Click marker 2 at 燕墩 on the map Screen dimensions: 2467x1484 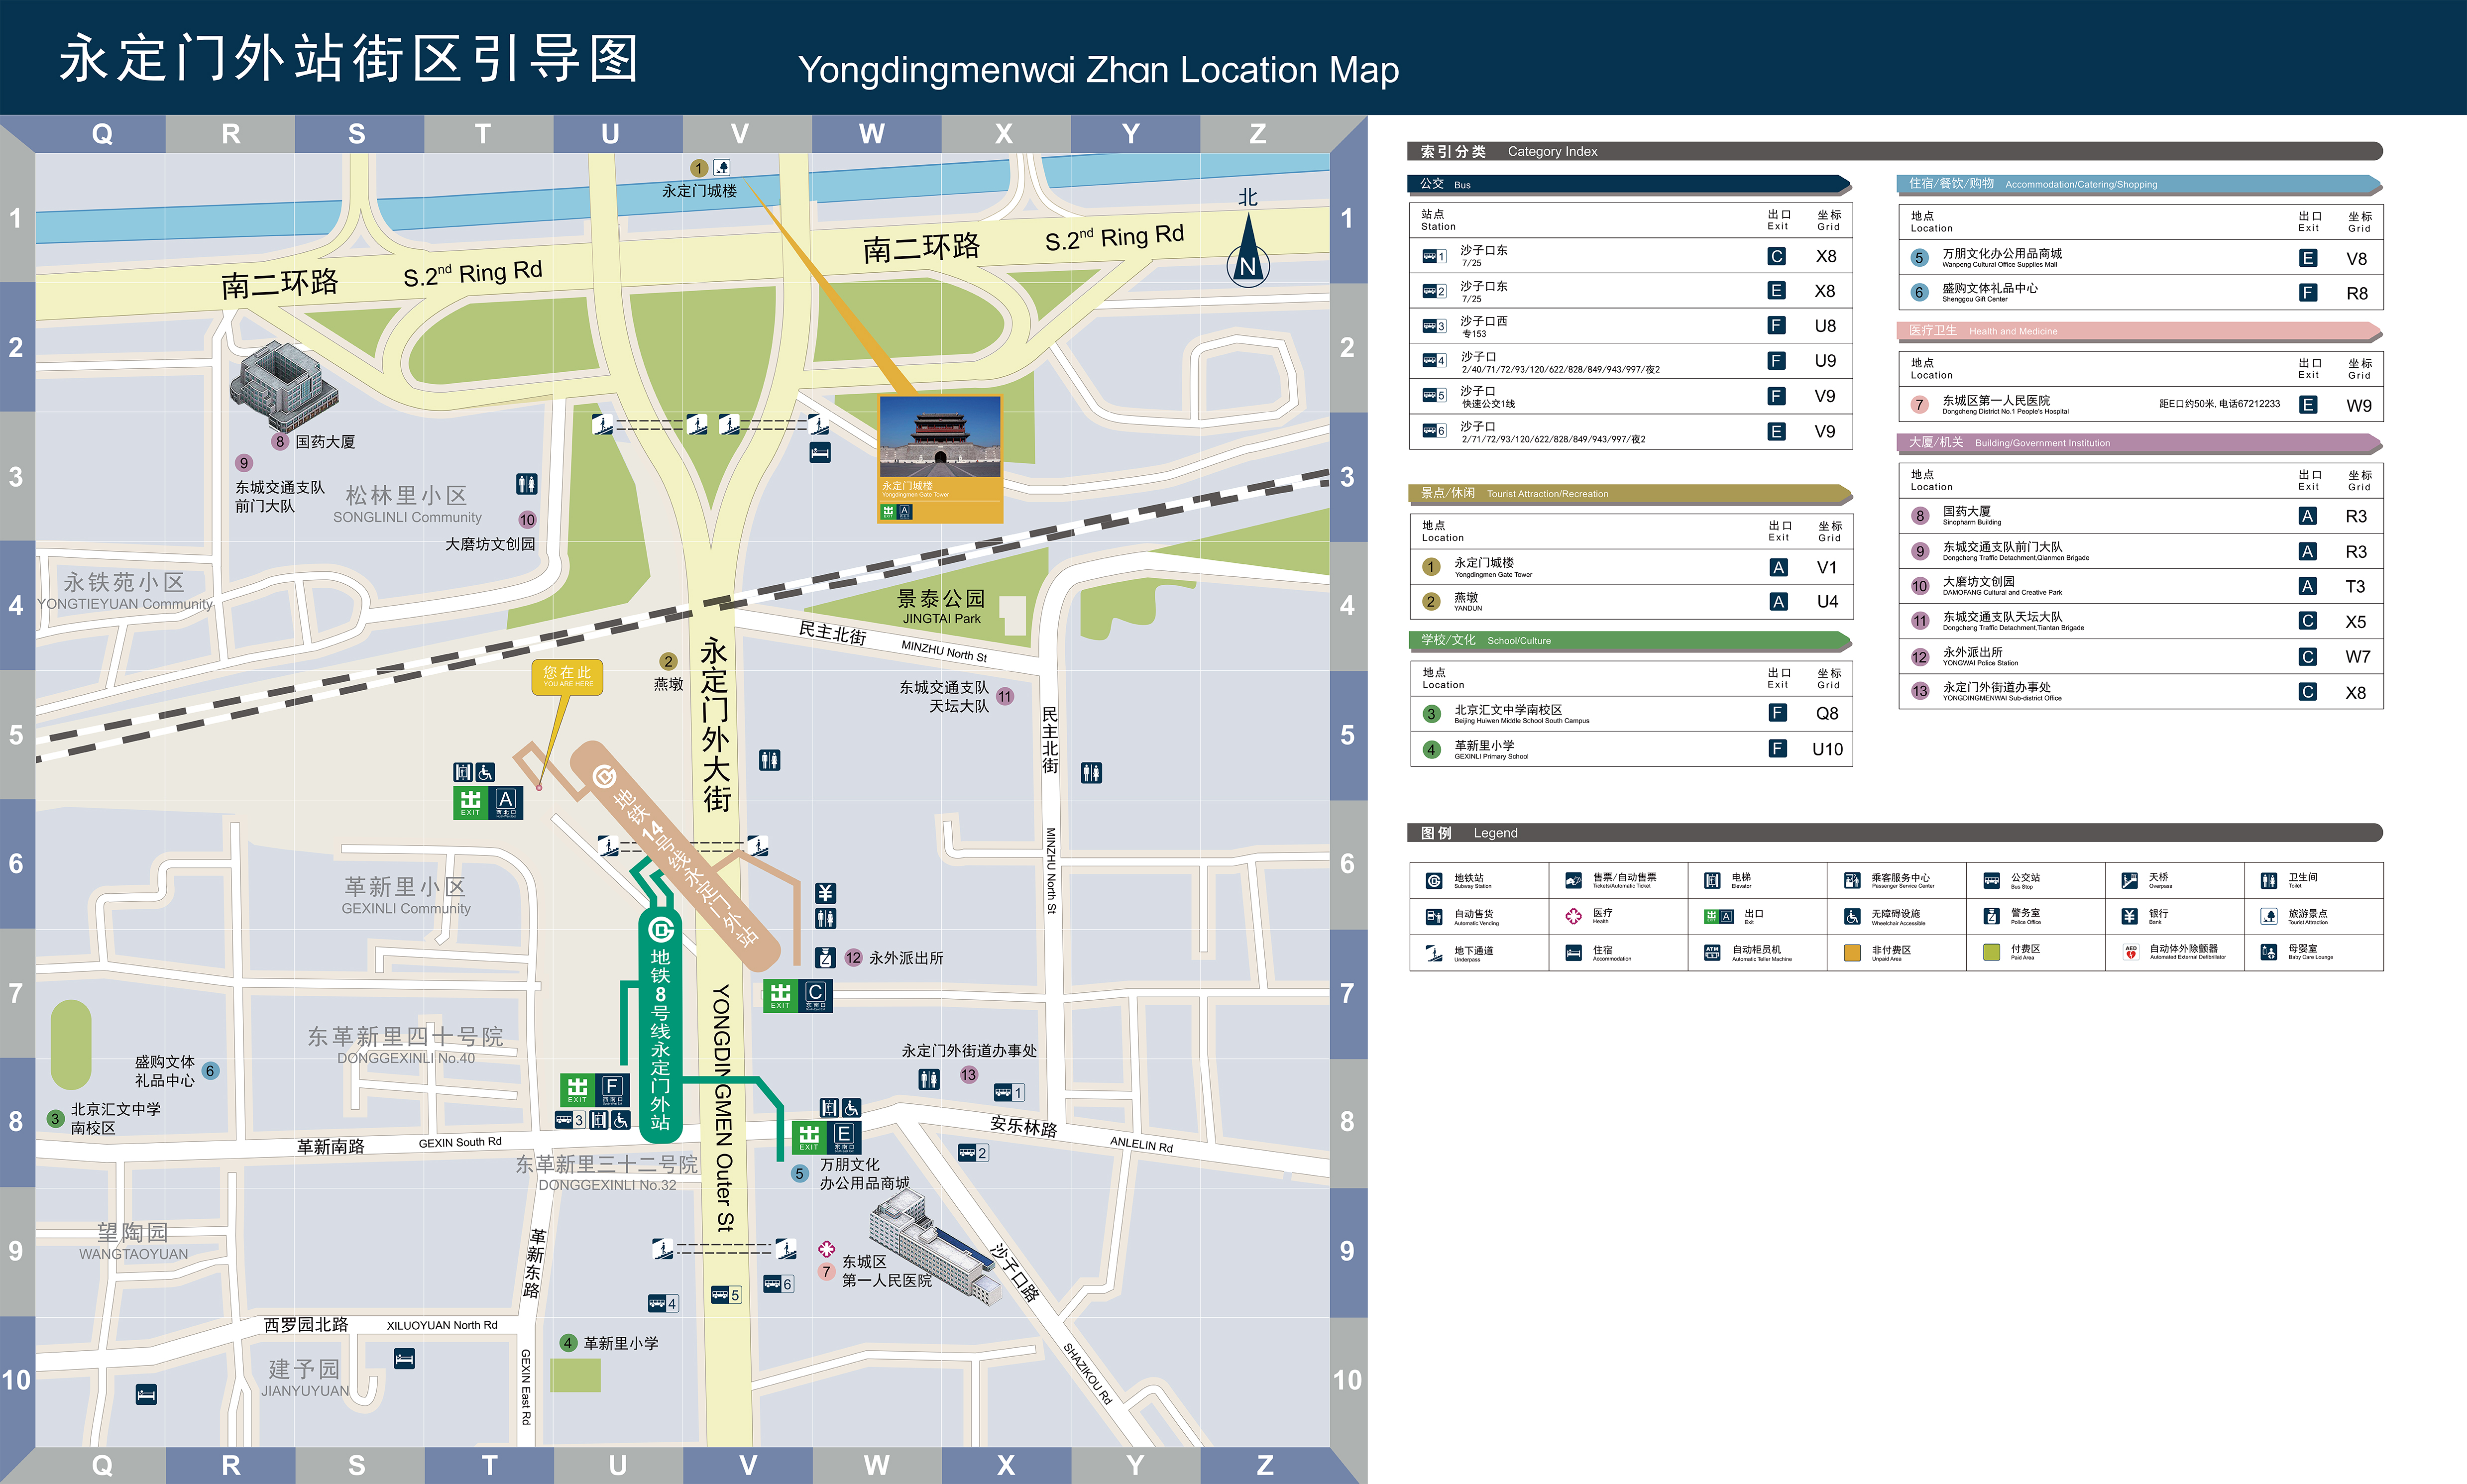pos(668,661)
